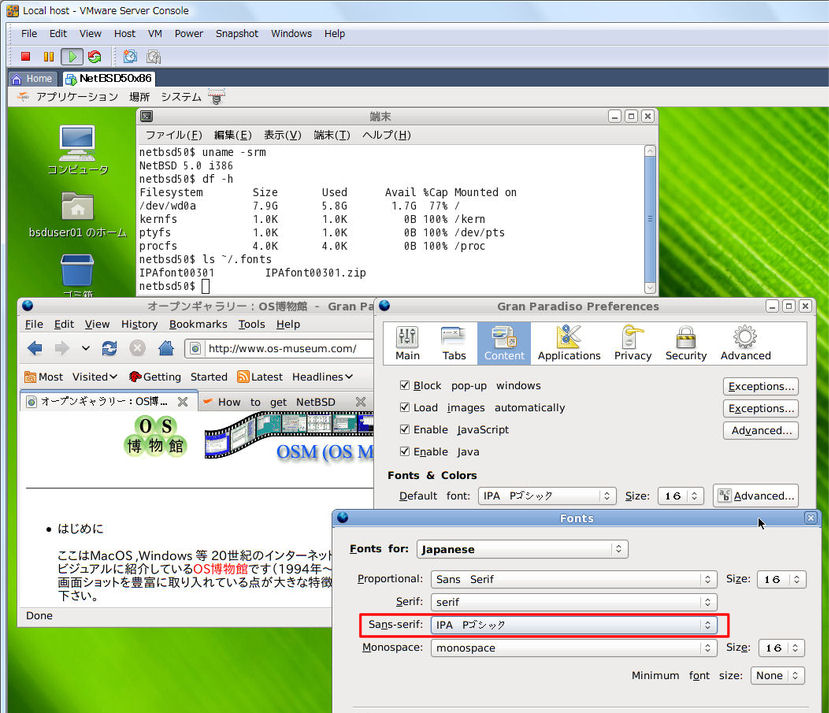Click Exceptions button for pop-up windows

(761, 386)
